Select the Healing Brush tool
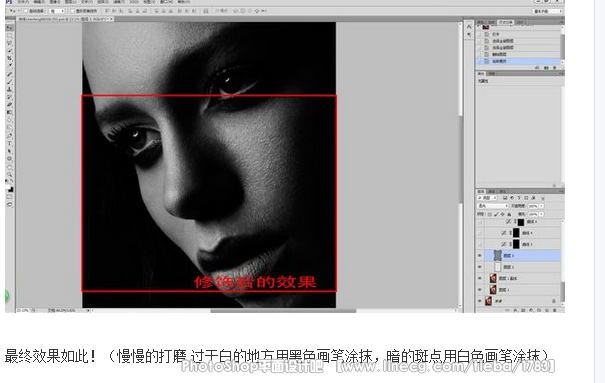 pyautogui.click(x=9, y=74)
